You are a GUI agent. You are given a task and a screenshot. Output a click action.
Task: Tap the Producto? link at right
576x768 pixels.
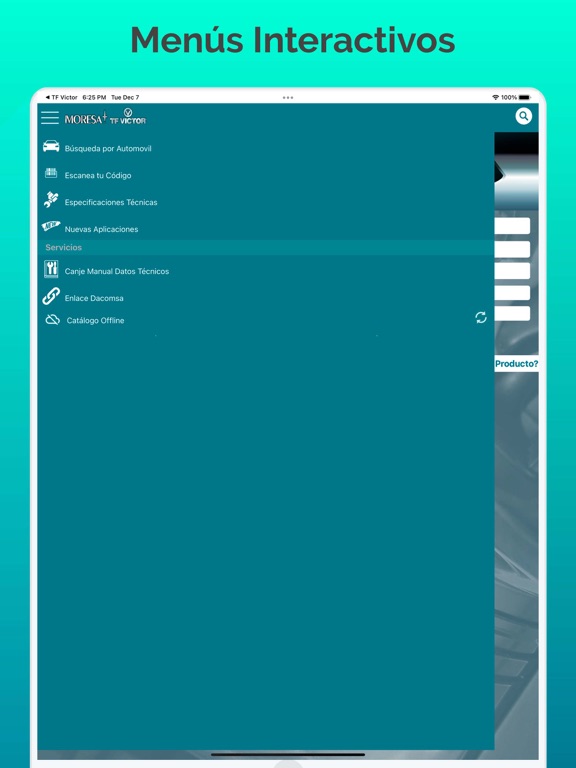(x=516, y=363)
